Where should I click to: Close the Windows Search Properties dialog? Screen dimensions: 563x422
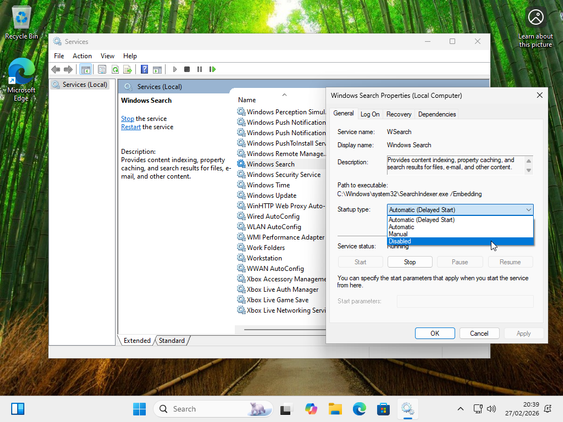click(539, 95)
